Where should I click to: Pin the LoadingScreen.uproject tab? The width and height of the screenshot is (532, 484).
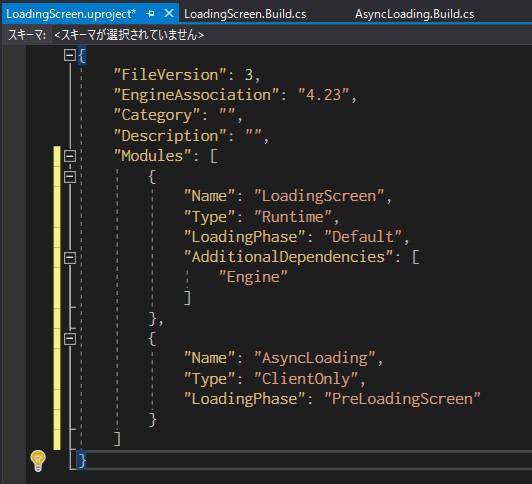150,14
